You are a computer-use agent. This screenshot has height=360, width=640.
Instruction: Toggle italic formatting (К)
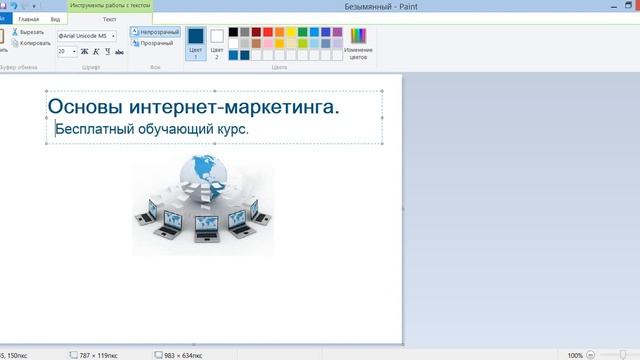(x=96, y=51)
